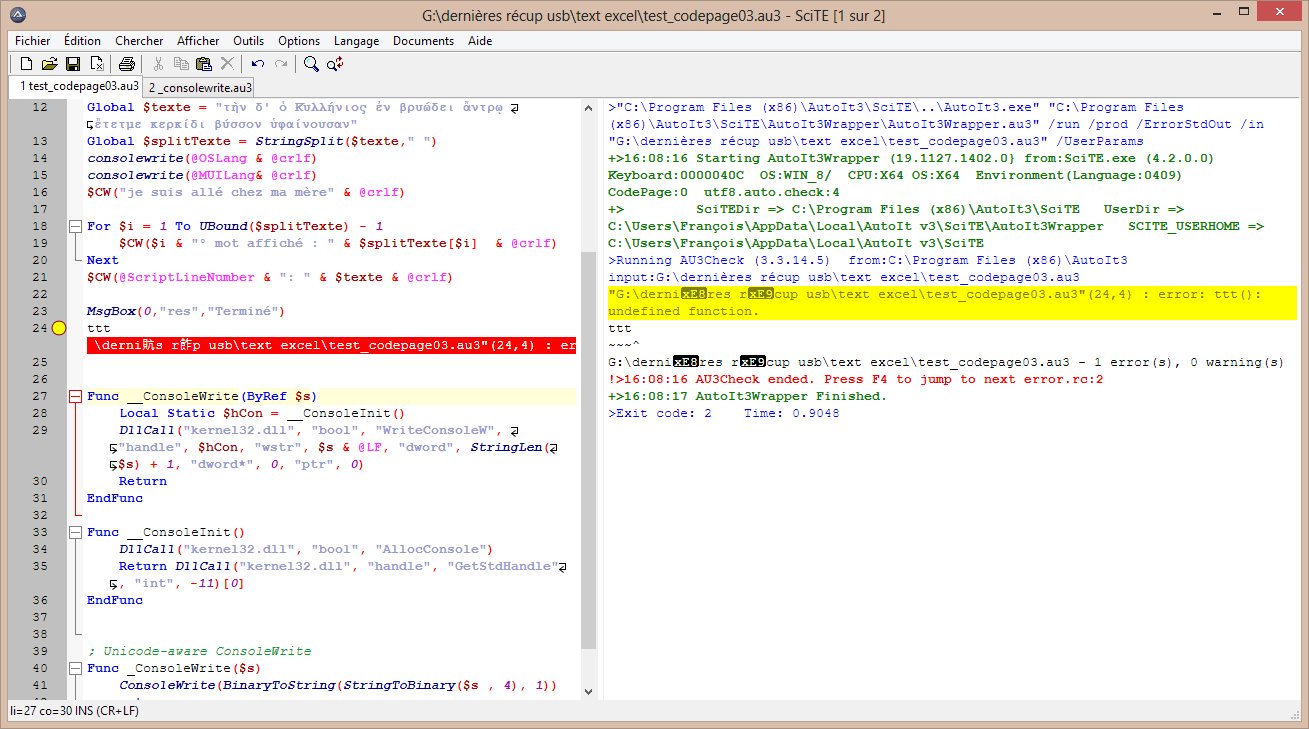Viewport: 1309px width, 729px height.
Task: Click the New document toolbar icon
Action: coord(27,64)
